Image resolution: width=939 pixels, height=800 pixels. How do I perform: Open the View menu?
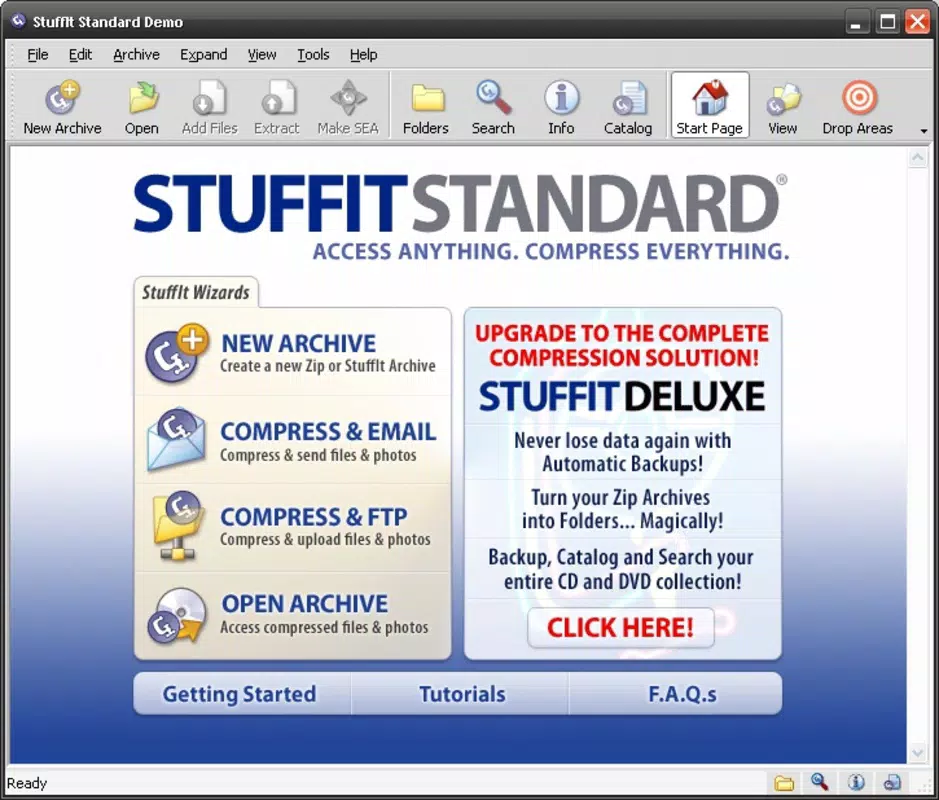point(262,54)
